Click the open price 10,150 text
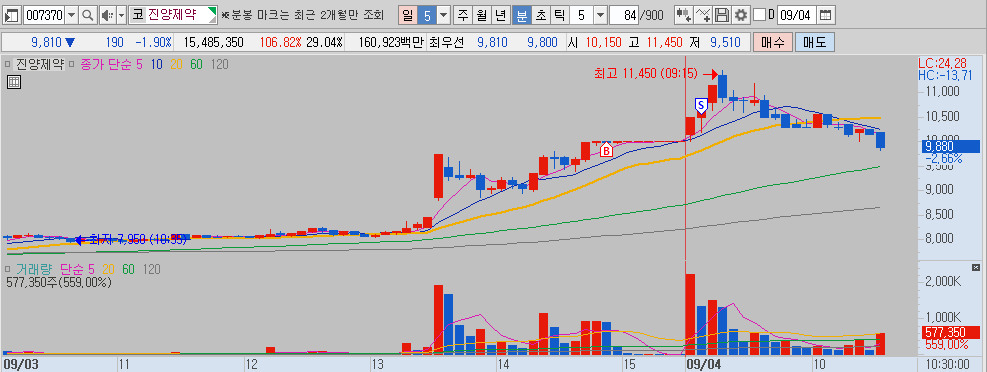 click(x=604, y=43)
